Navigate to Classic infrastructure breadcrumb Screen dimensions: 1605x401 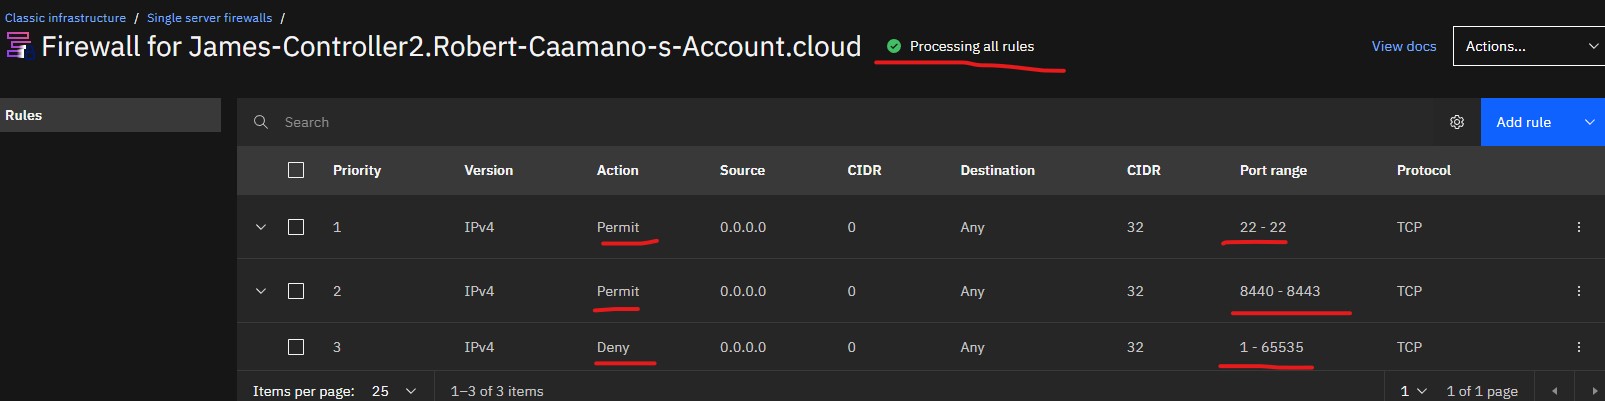click(x=66, y=18)
